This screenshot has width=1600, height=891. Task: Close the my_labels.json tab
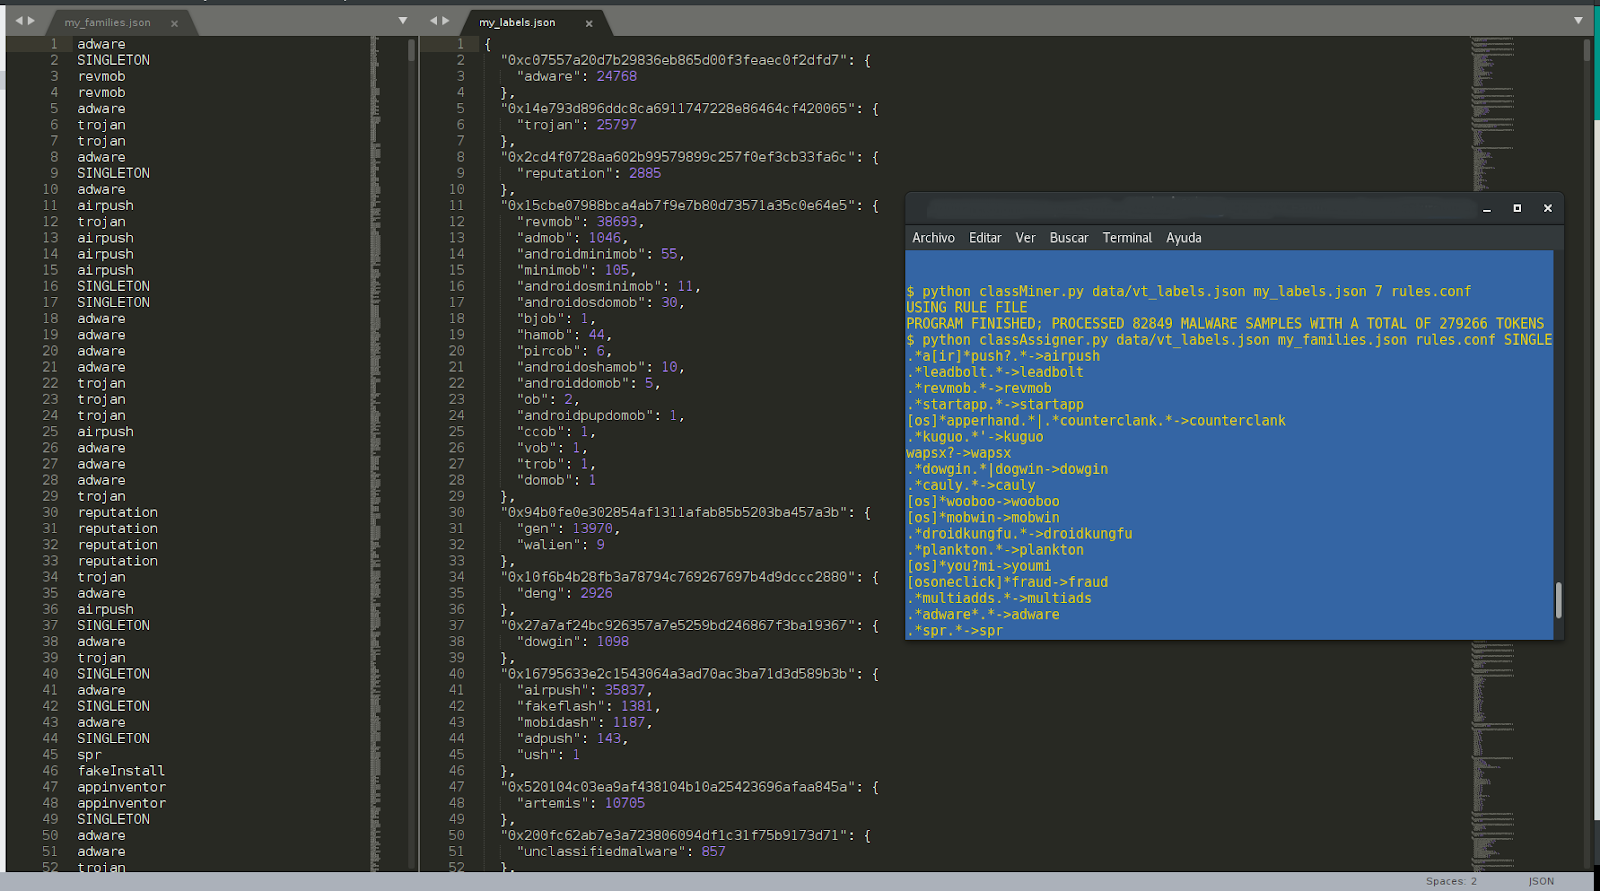coord(589,23)
